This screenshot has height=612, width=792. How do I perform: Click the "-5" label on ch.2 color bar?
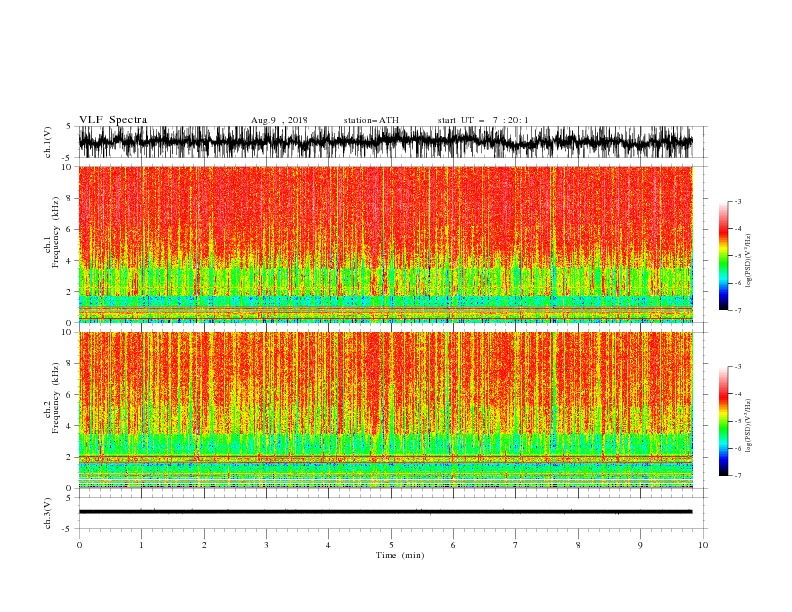(737, 421)
